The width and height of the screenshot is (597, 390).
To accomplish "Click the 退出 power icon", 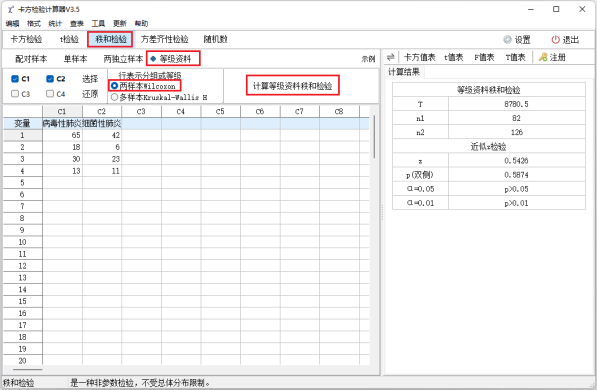I will click(x=555, y=40).
